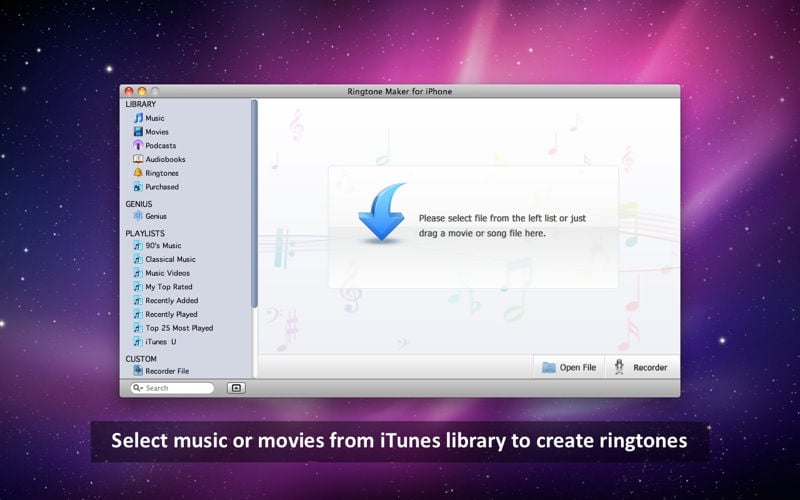800x500 pixels.
Task: Click the Genius atom icon
Action: (x=138, y=216)
